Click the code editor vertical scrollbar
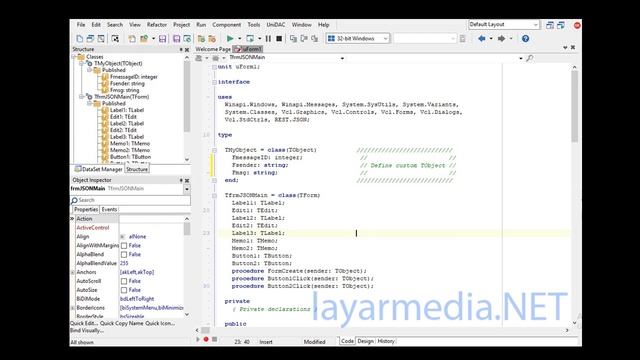 click(574, 194)
